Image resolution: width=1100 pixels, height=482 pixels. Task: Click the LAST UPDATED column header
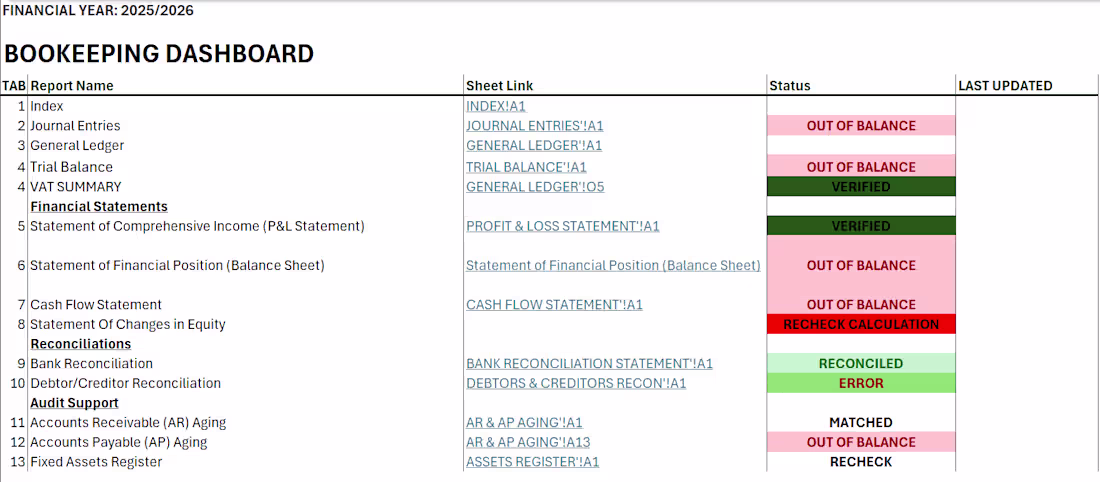1005,86
